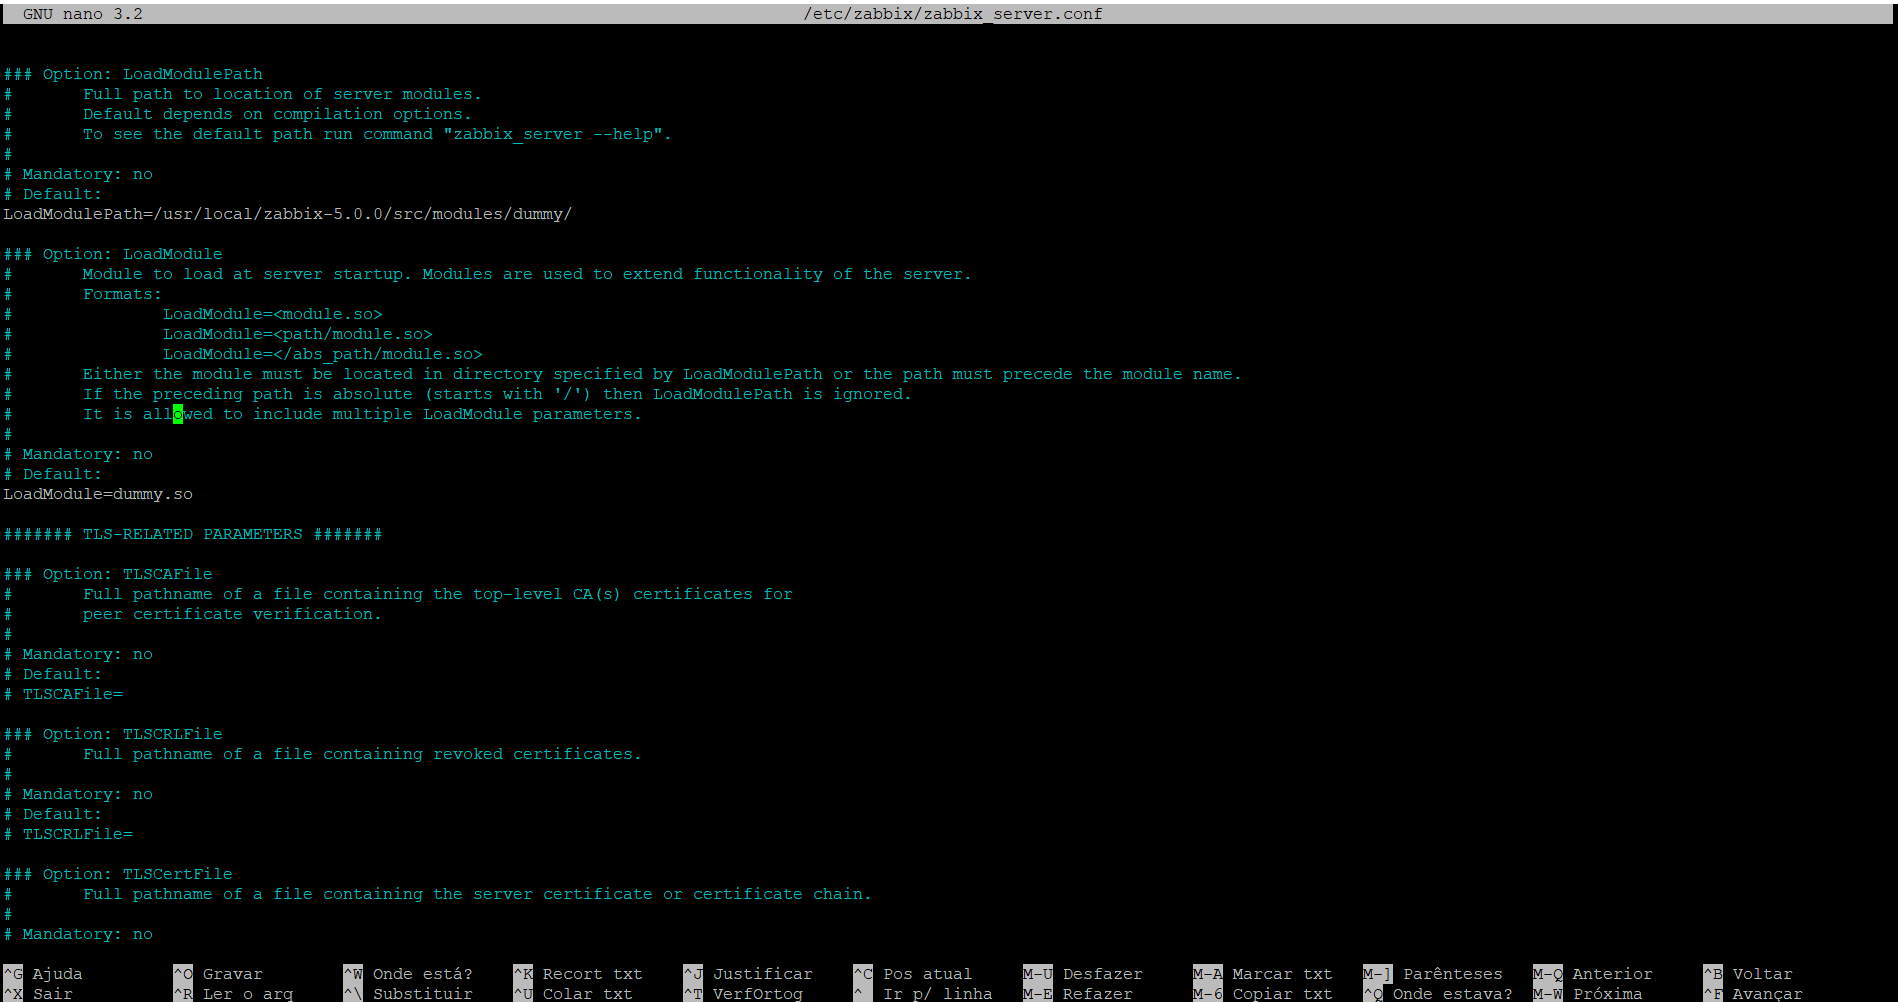Screen dimensions: 1899x1002
Task: Select the ^X Sair exit shortcut
Action: [38, 994]
